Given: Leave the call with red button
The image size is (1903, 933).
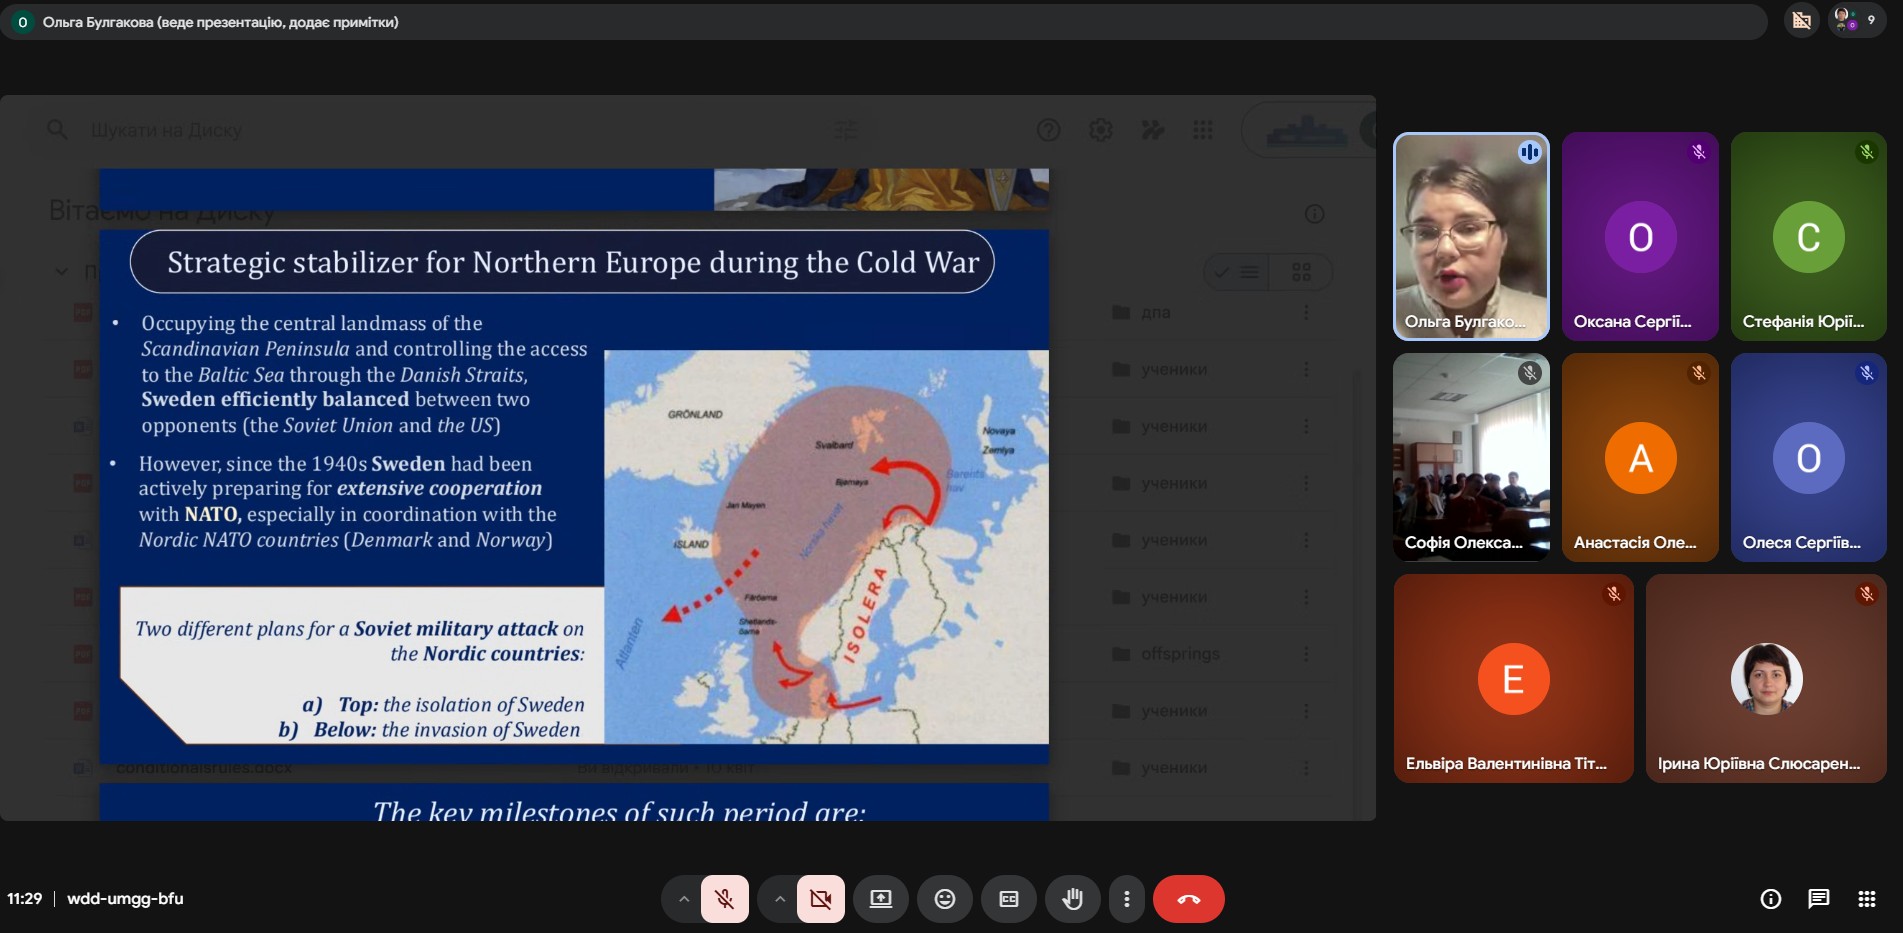Looking at the screenshot, I should [1188, 899].
